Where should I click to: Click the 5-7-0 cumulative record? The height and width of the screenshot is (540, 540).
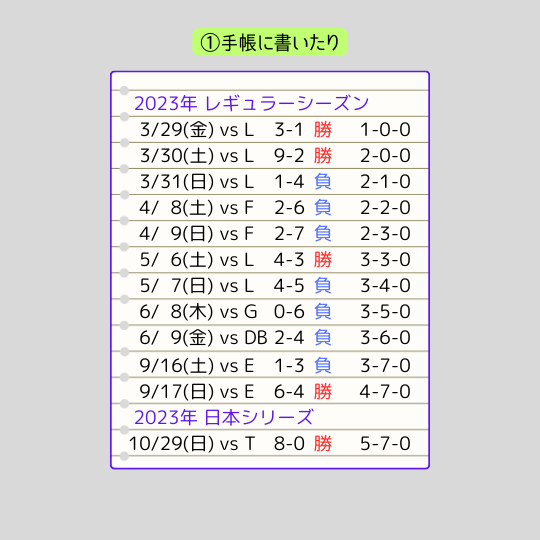tap(385, 444)
